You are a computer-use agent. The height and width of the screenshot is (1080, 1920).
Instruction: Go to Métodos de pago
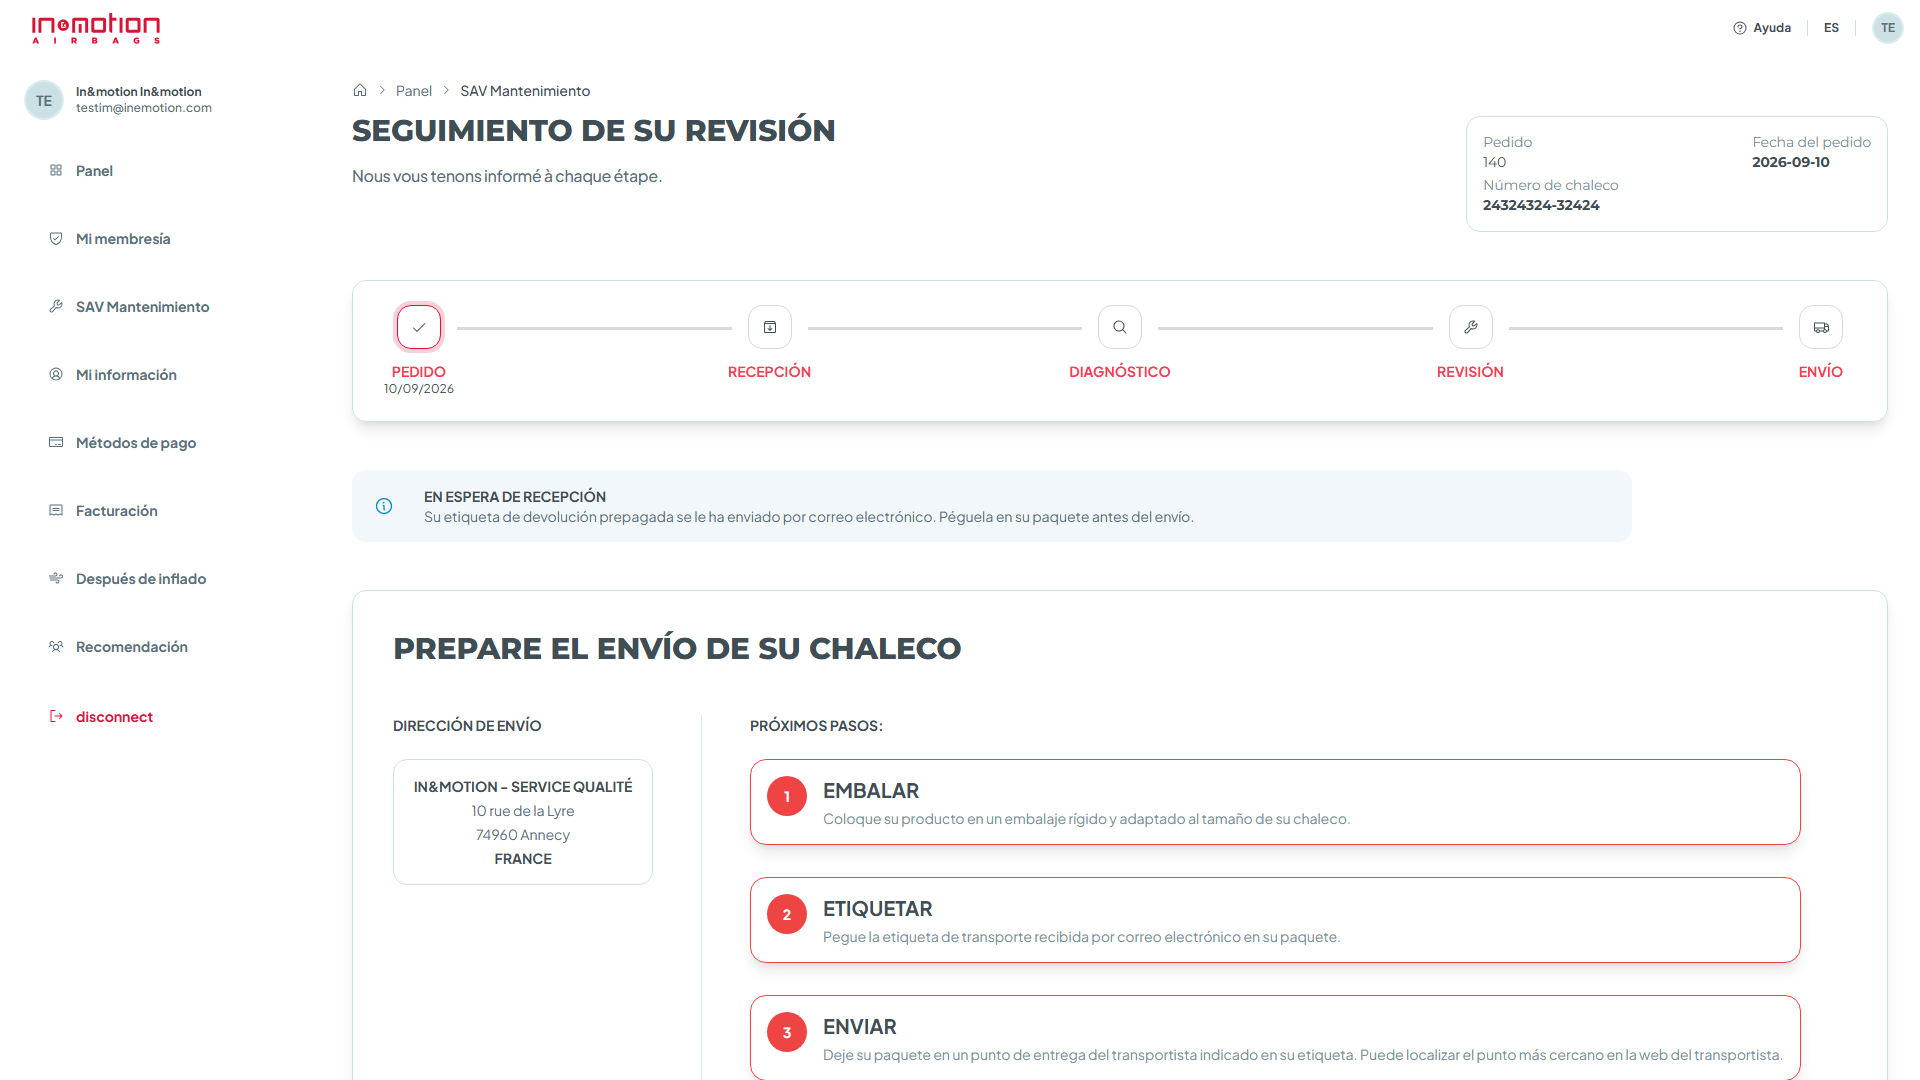click(136, 443)
